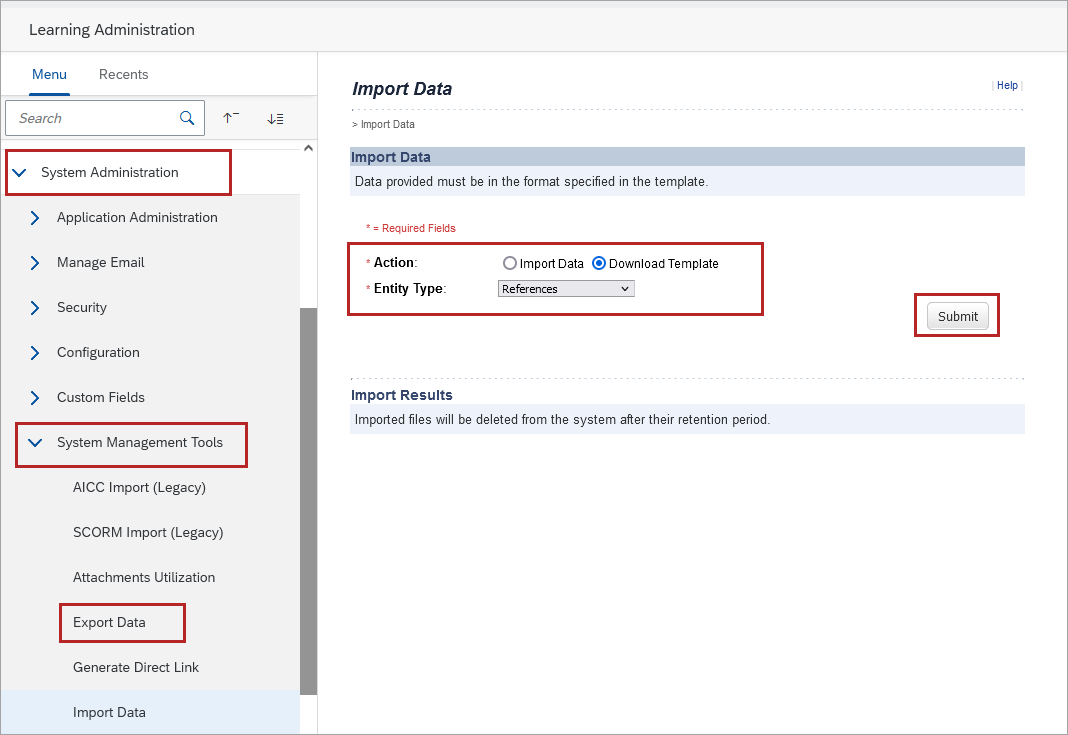Expand the Configuration section
1068x735 pixels.
tap(34, 352)
